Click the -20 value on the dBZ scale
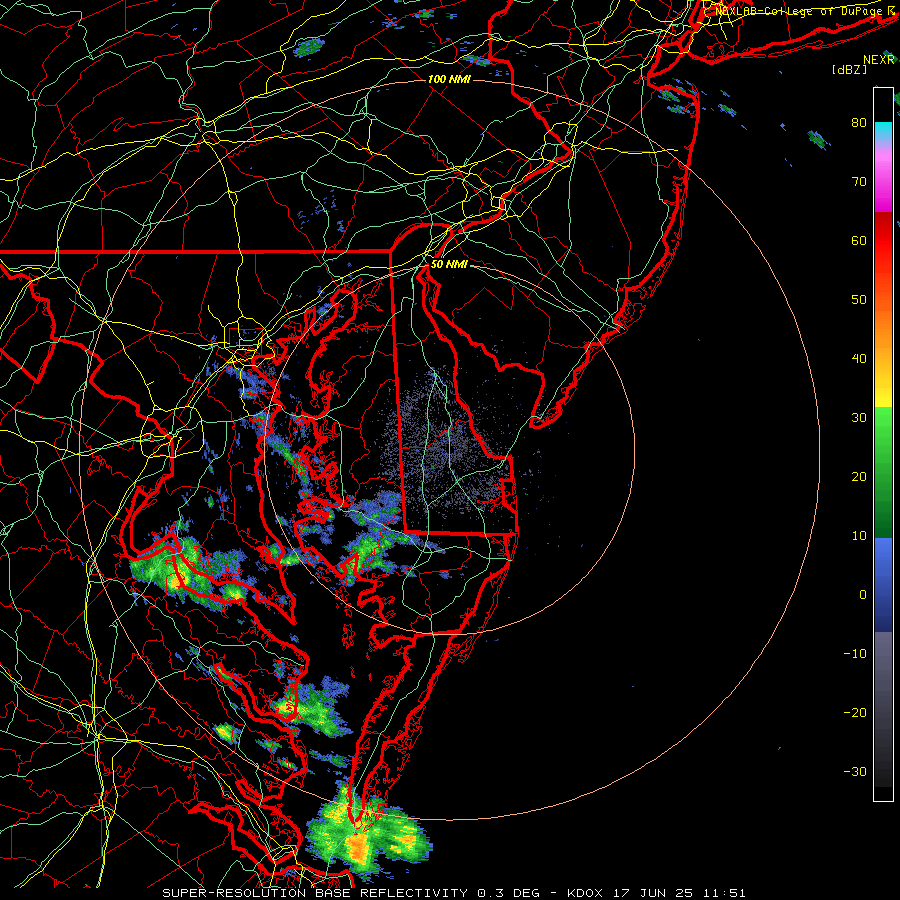Screen dimensions: 900x900 click(855, 713)
